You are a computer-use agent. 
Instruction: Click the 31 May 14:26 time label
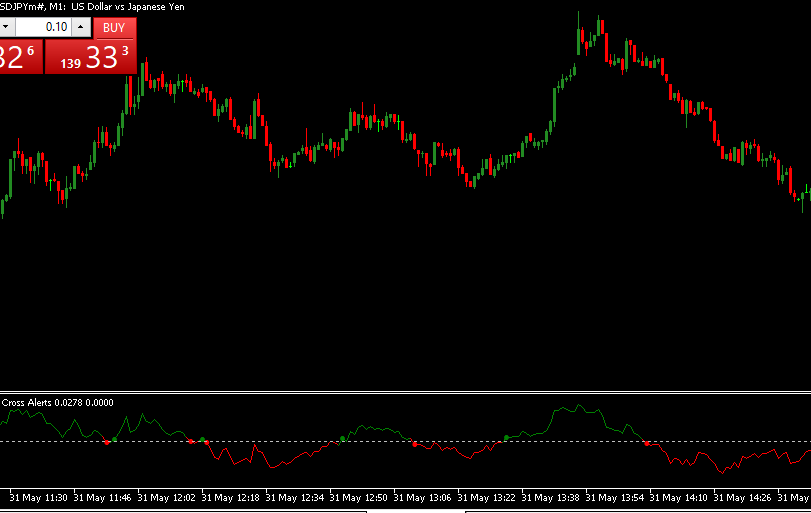[743, 497]
